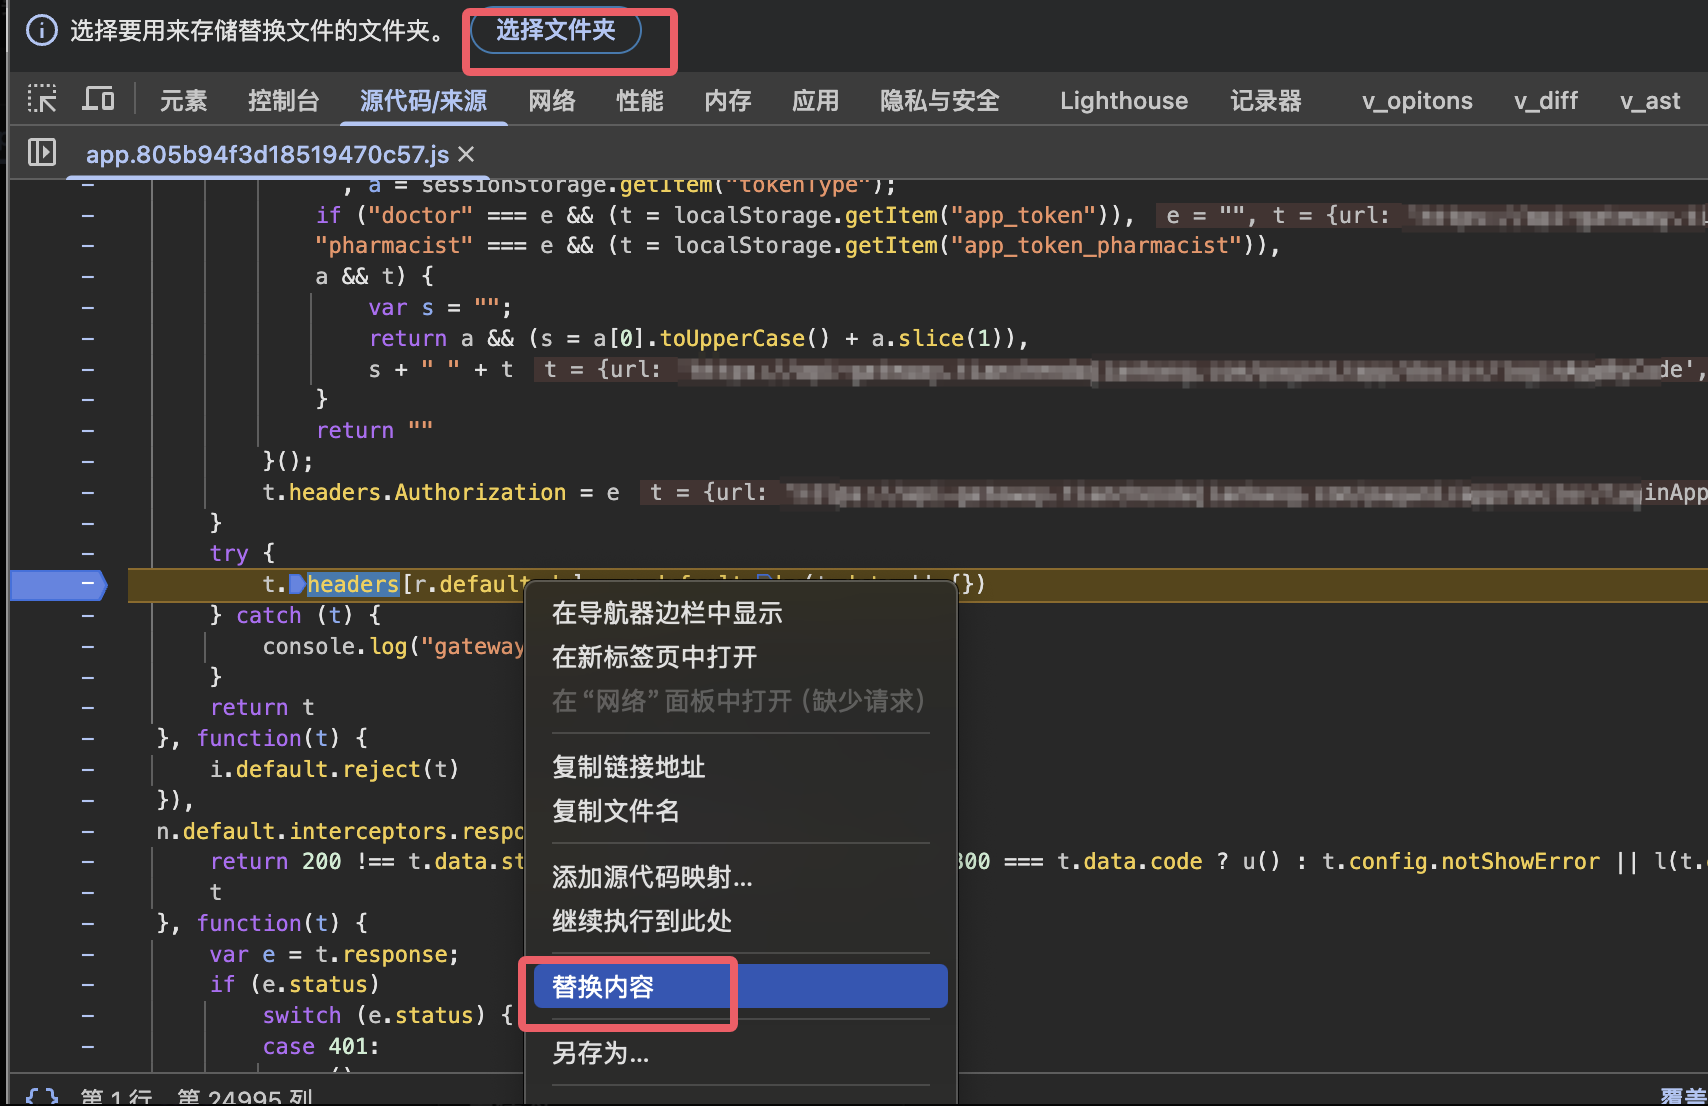Click the element inspector picker icon
Screen dimensions: 1708x1106
tap(41, 99)
